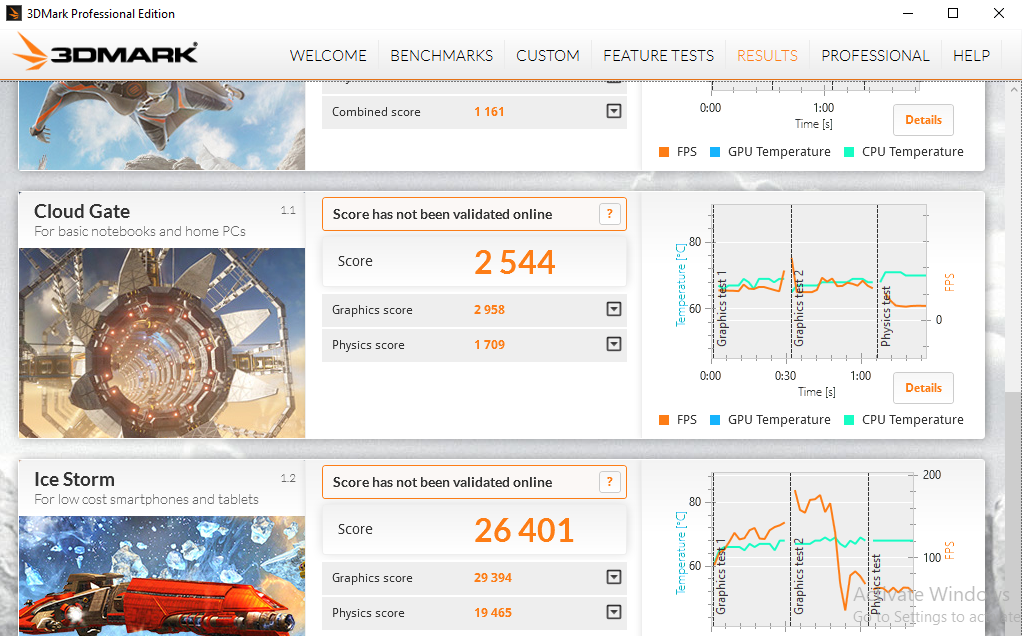The width and height of the screenshot is (1022, 636).
Task: Open the PROFESSIONAL tab
Action: (875, 56)
